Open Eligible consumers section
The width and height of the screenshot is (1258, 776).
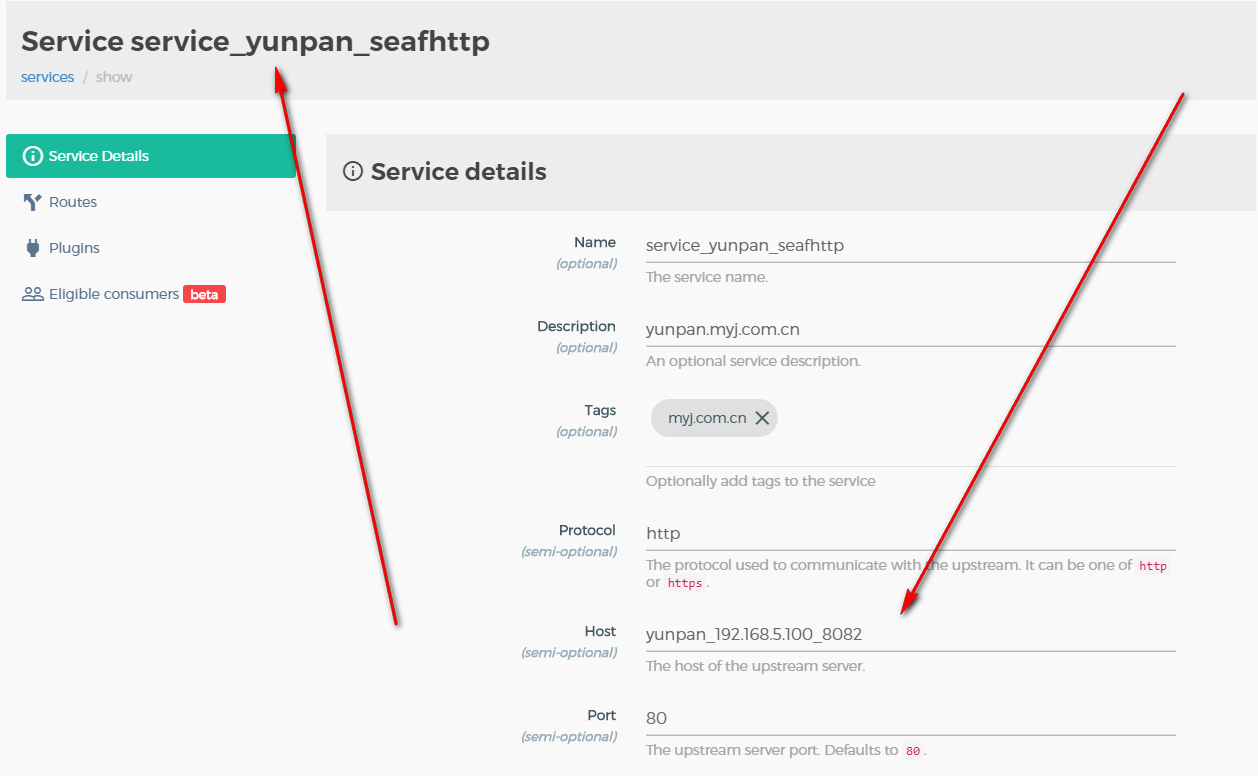pos(114,294)
